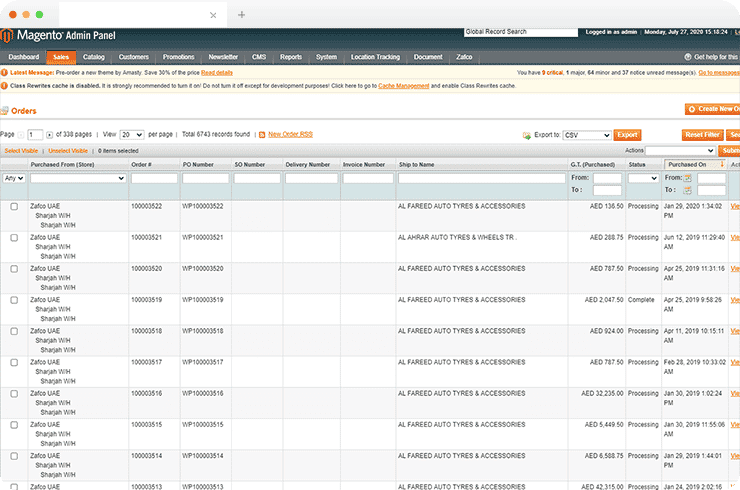Open the Status filter dropdown

(643, 178)
